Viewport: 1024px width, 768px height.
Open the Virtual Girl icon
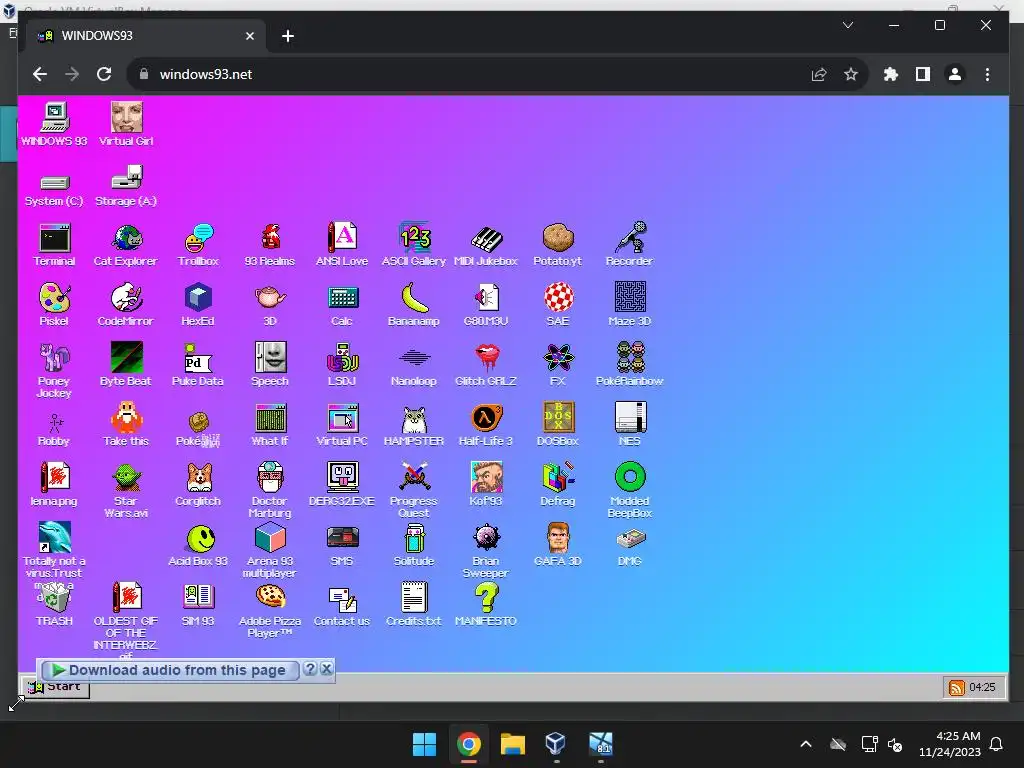126,125
